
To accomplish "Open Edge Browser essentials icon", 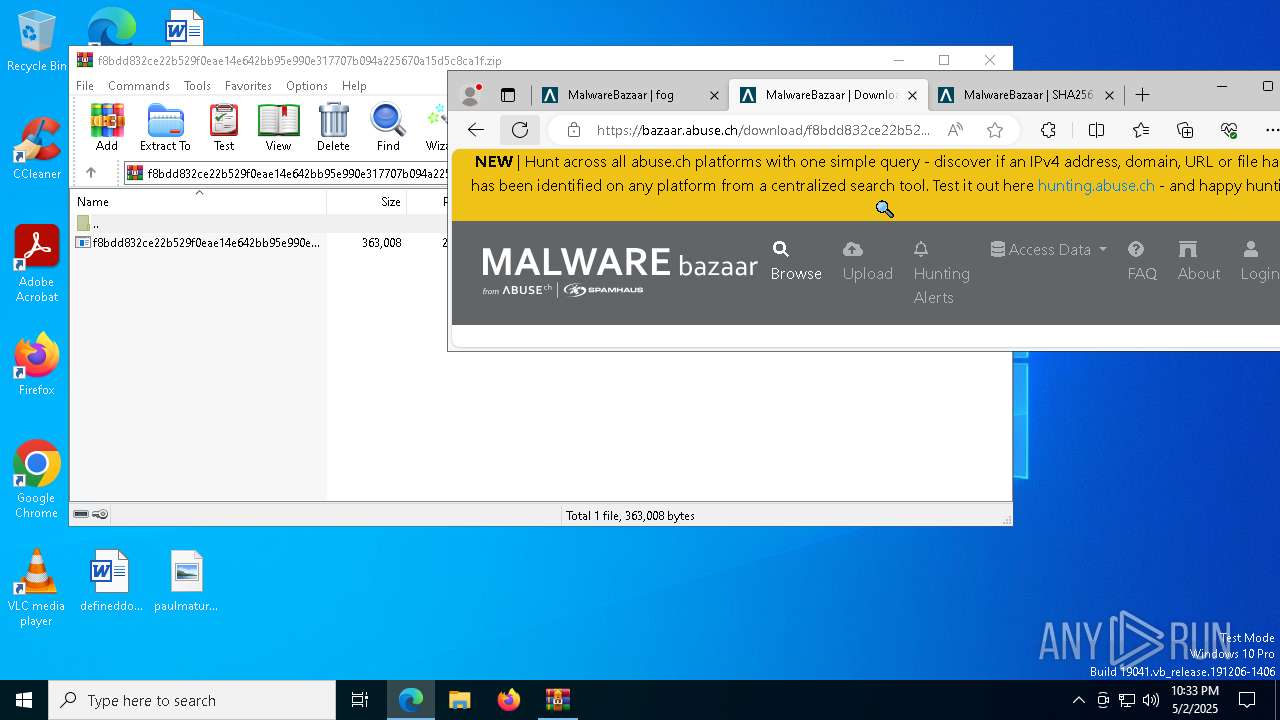I will click(1230, 130).
